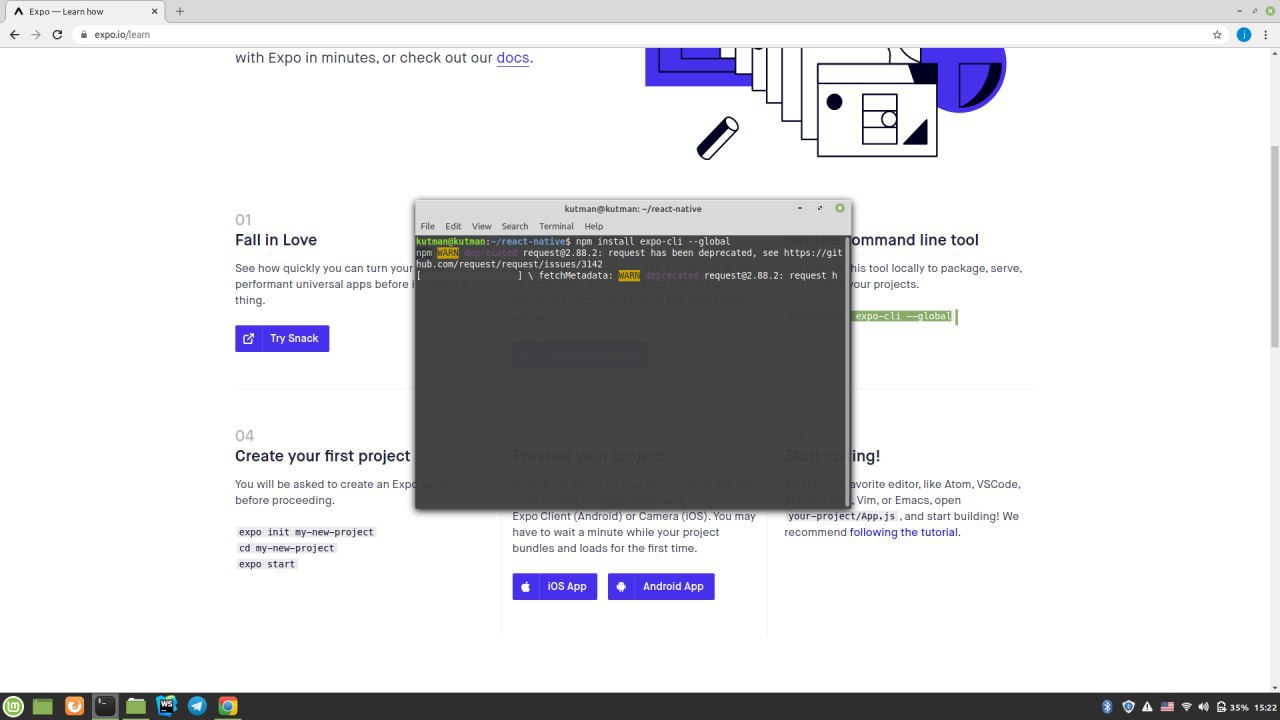Viewport: 1280px width, 720px height.
Task: Go forward in Chrome
Action: 36,34
